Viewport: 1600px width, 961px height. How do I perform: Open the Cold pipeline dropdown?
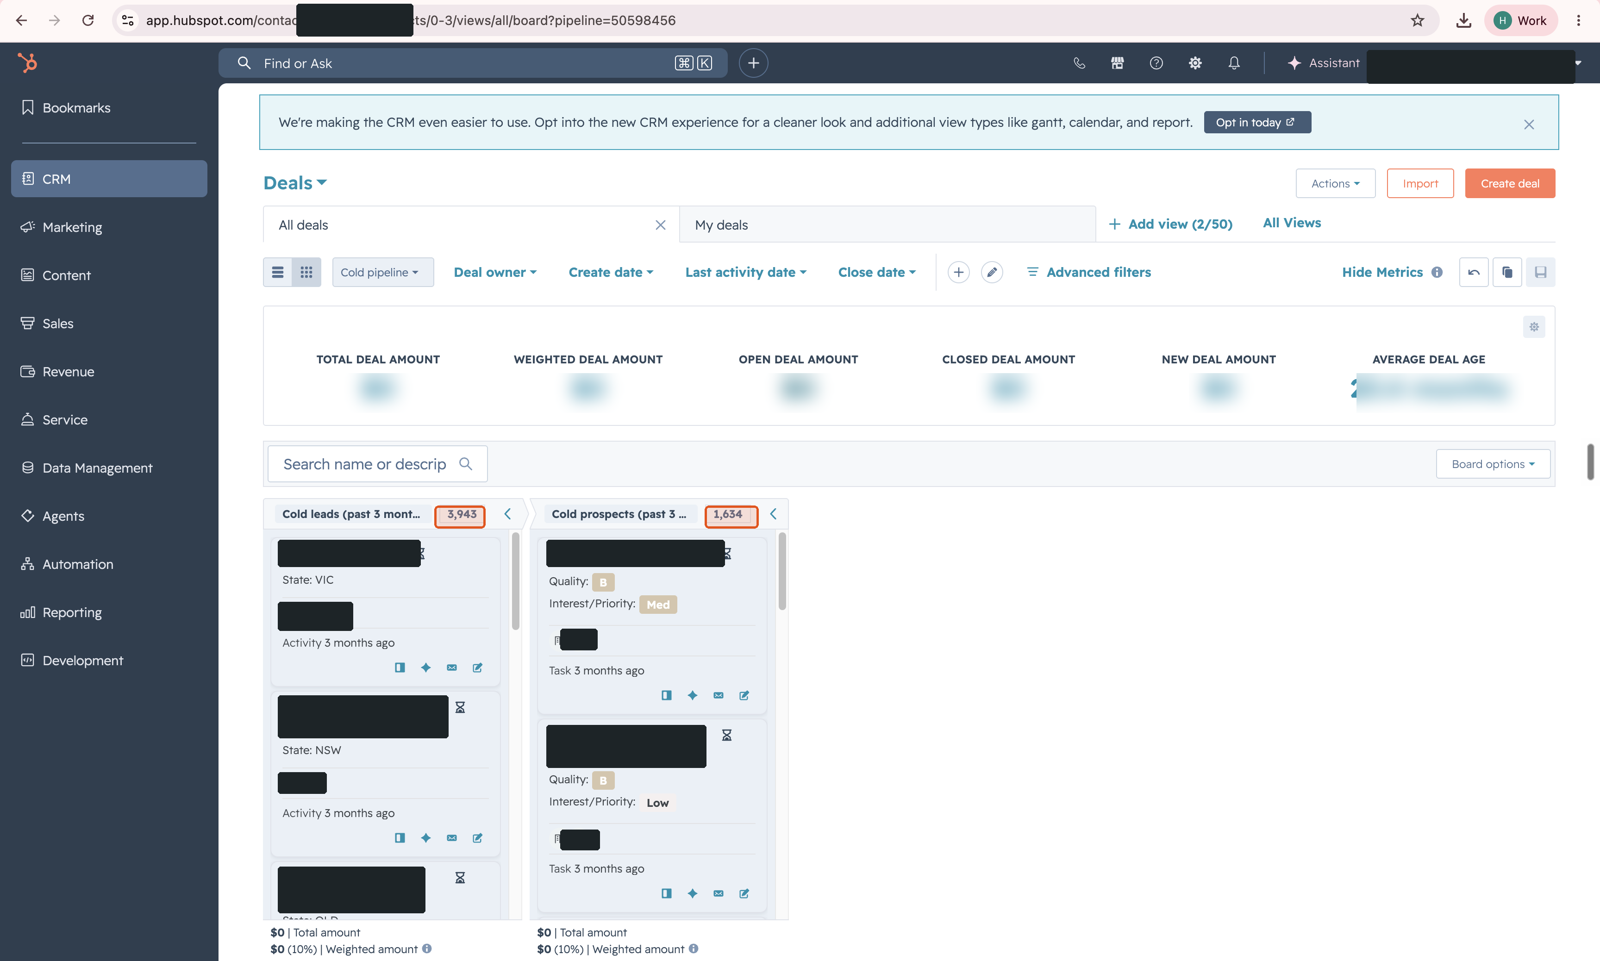(x=381, y=272)
